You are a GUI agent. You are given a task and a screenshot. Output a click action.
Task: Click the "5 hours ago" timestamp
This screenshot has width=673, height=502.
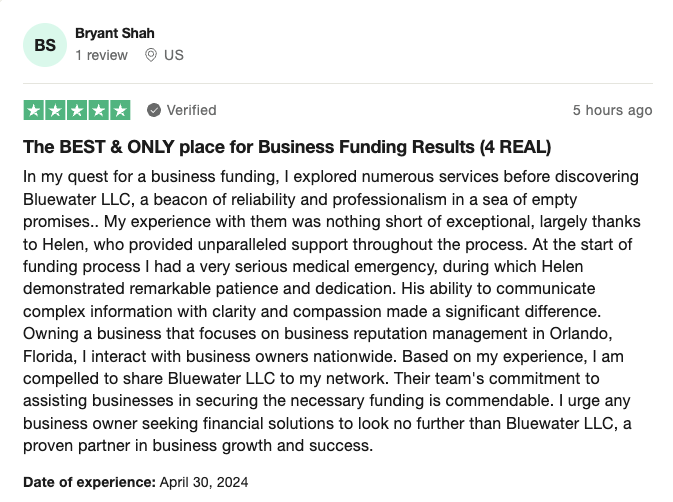612,110
